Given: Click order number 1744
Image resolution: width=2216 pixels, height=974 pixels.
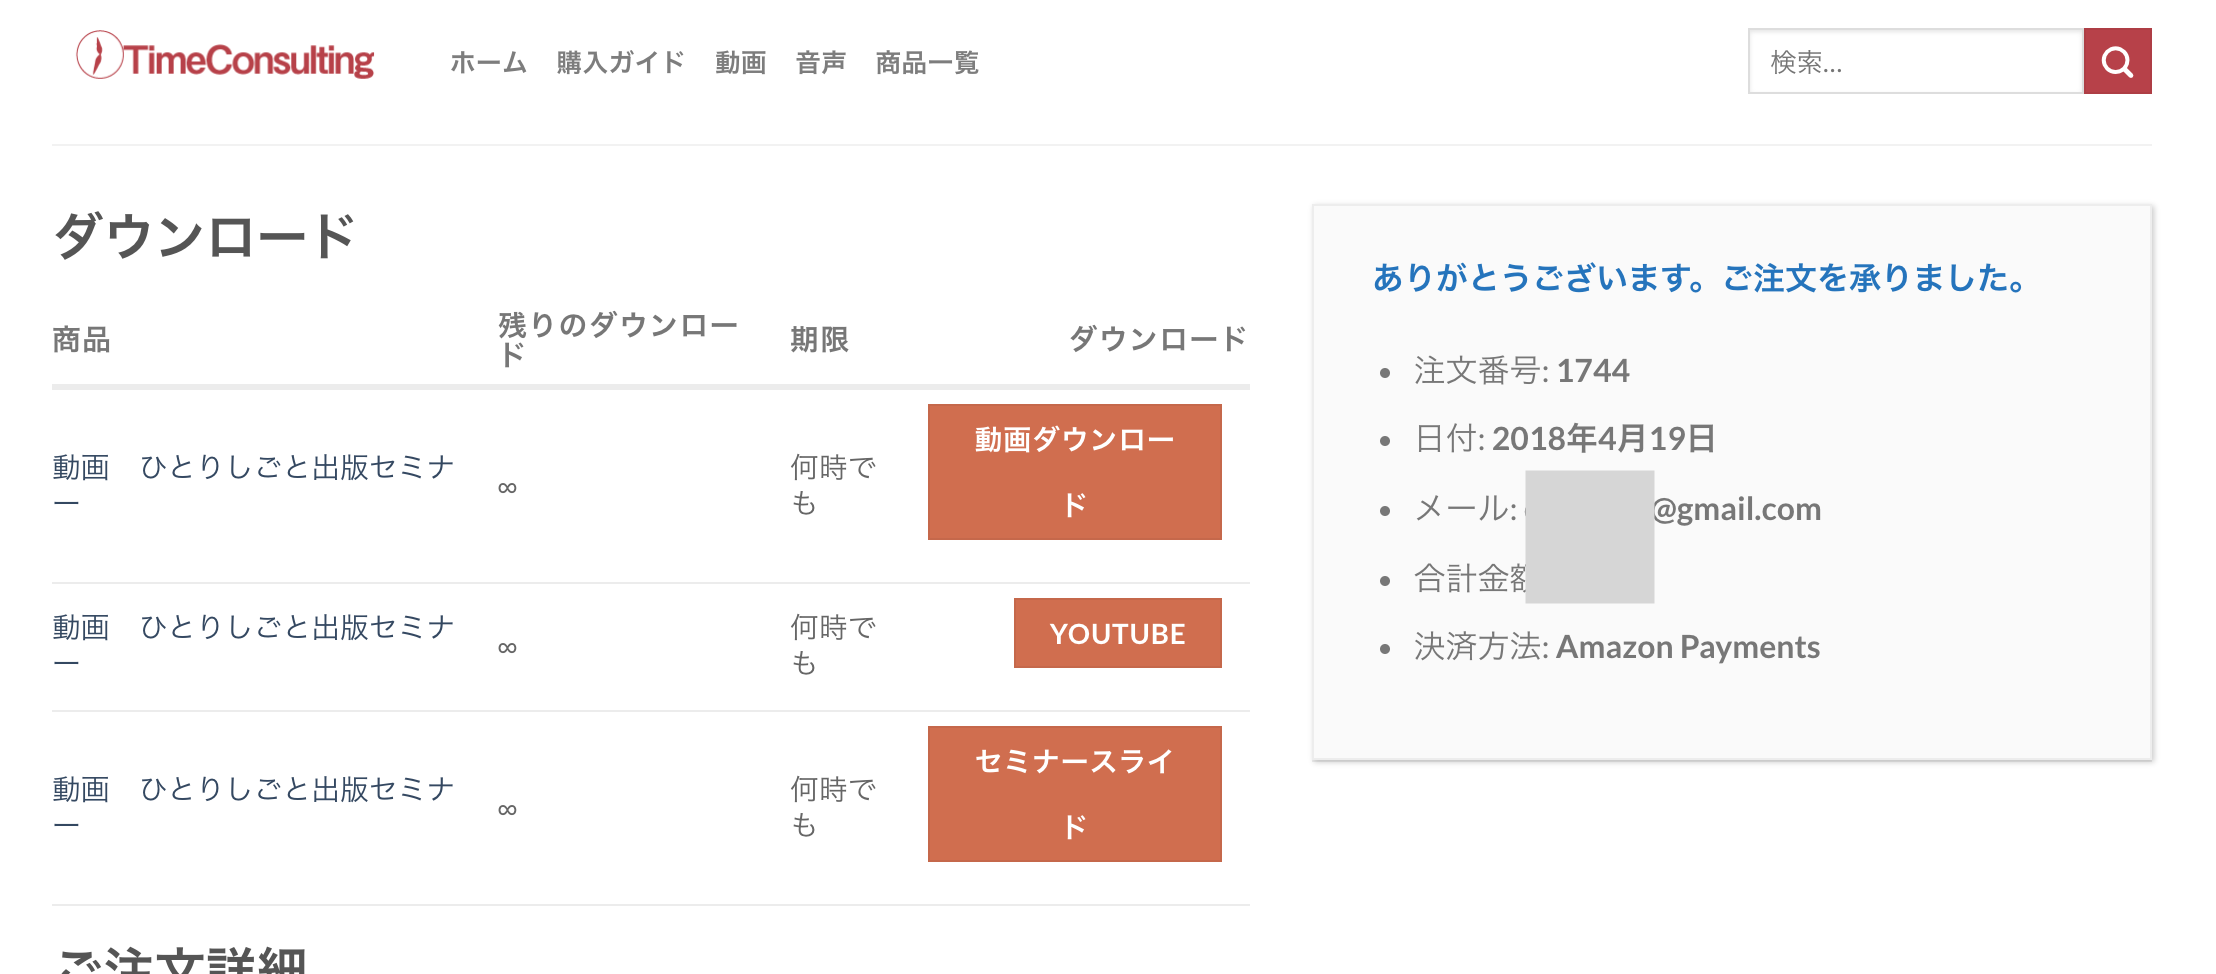Looking at the screenshot, I should coord(1592,371).
